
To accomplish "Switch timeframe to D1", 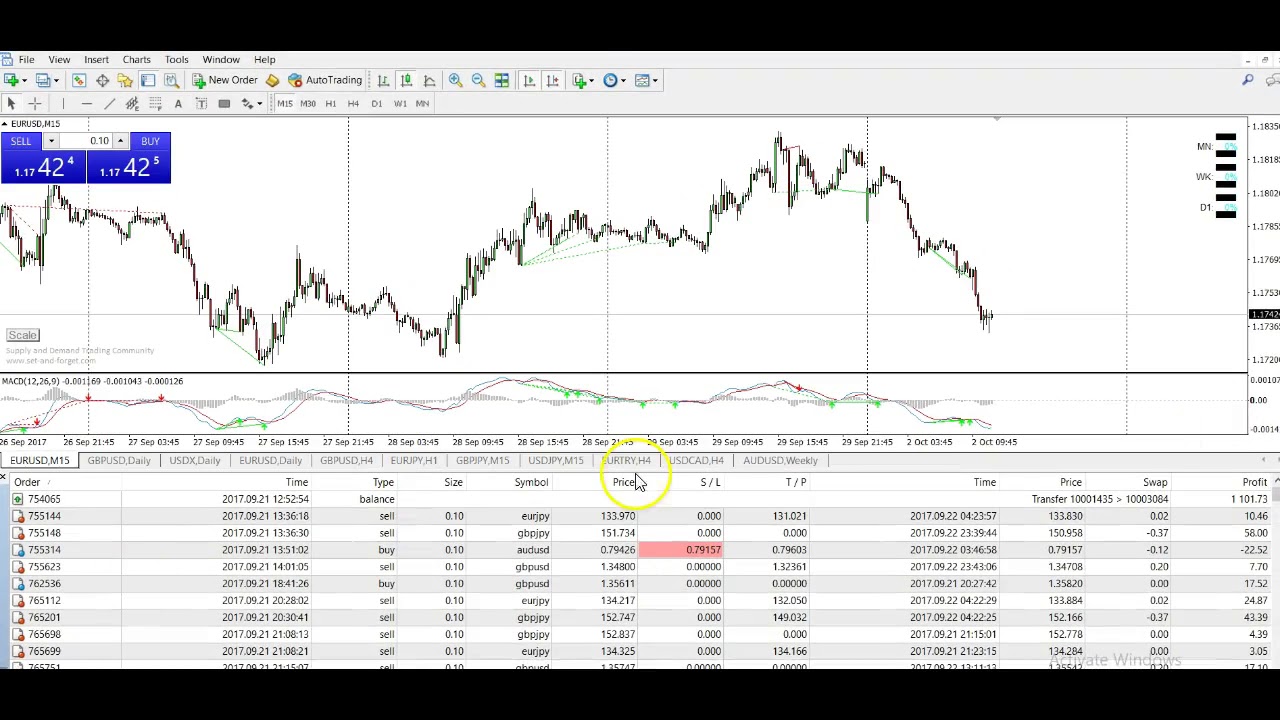I will click(x=376, y=104).
